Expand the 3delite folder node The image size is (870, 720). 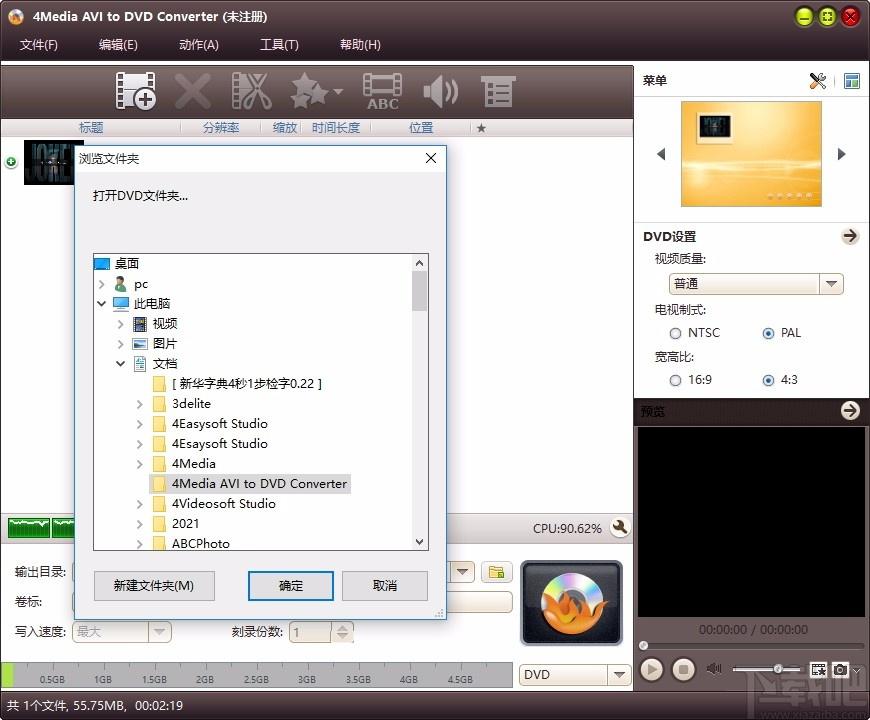140,404
